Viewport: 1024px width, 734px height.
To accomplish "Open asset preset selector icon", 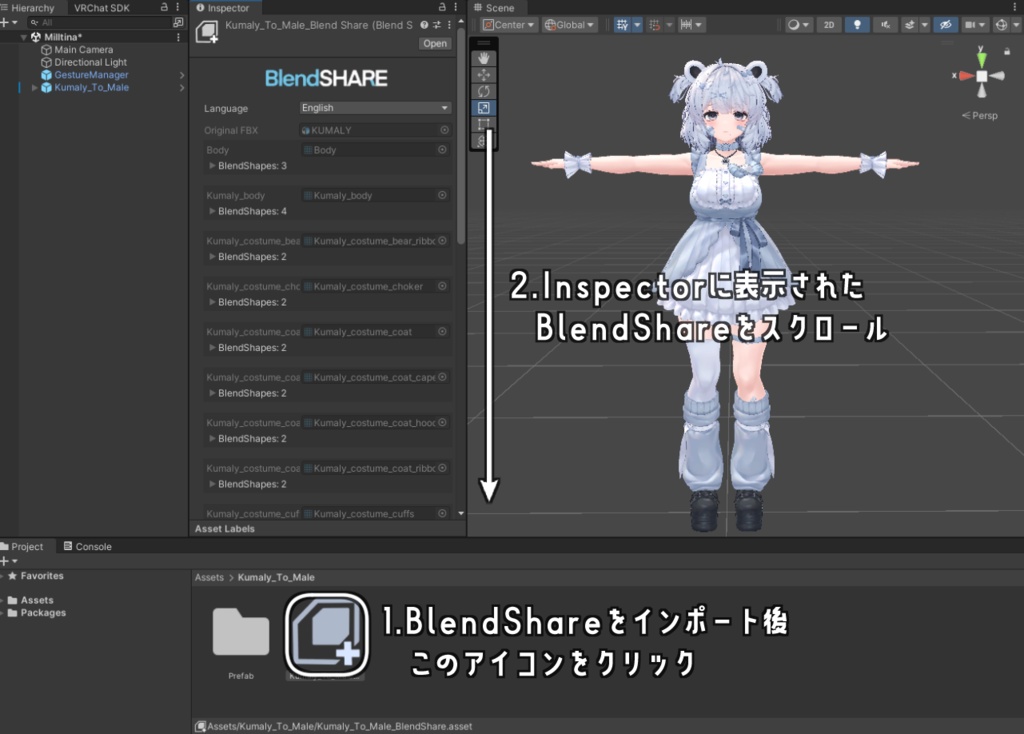I will click(x=436, y=25).
